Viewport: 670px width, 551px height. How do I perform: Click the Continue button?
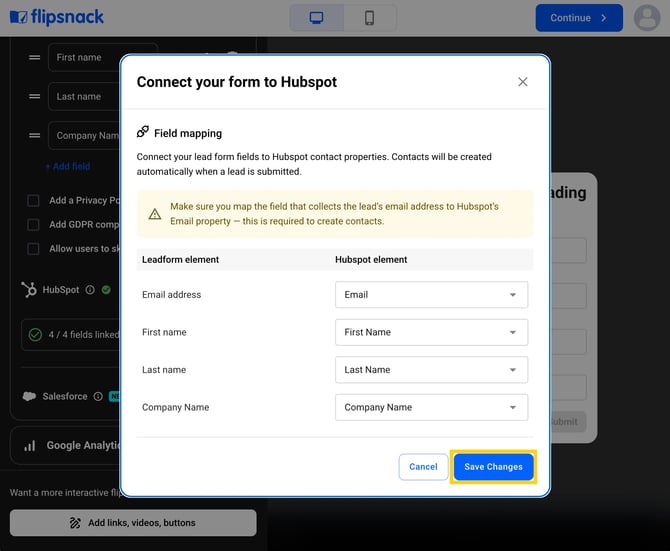[x=579, y=18]
